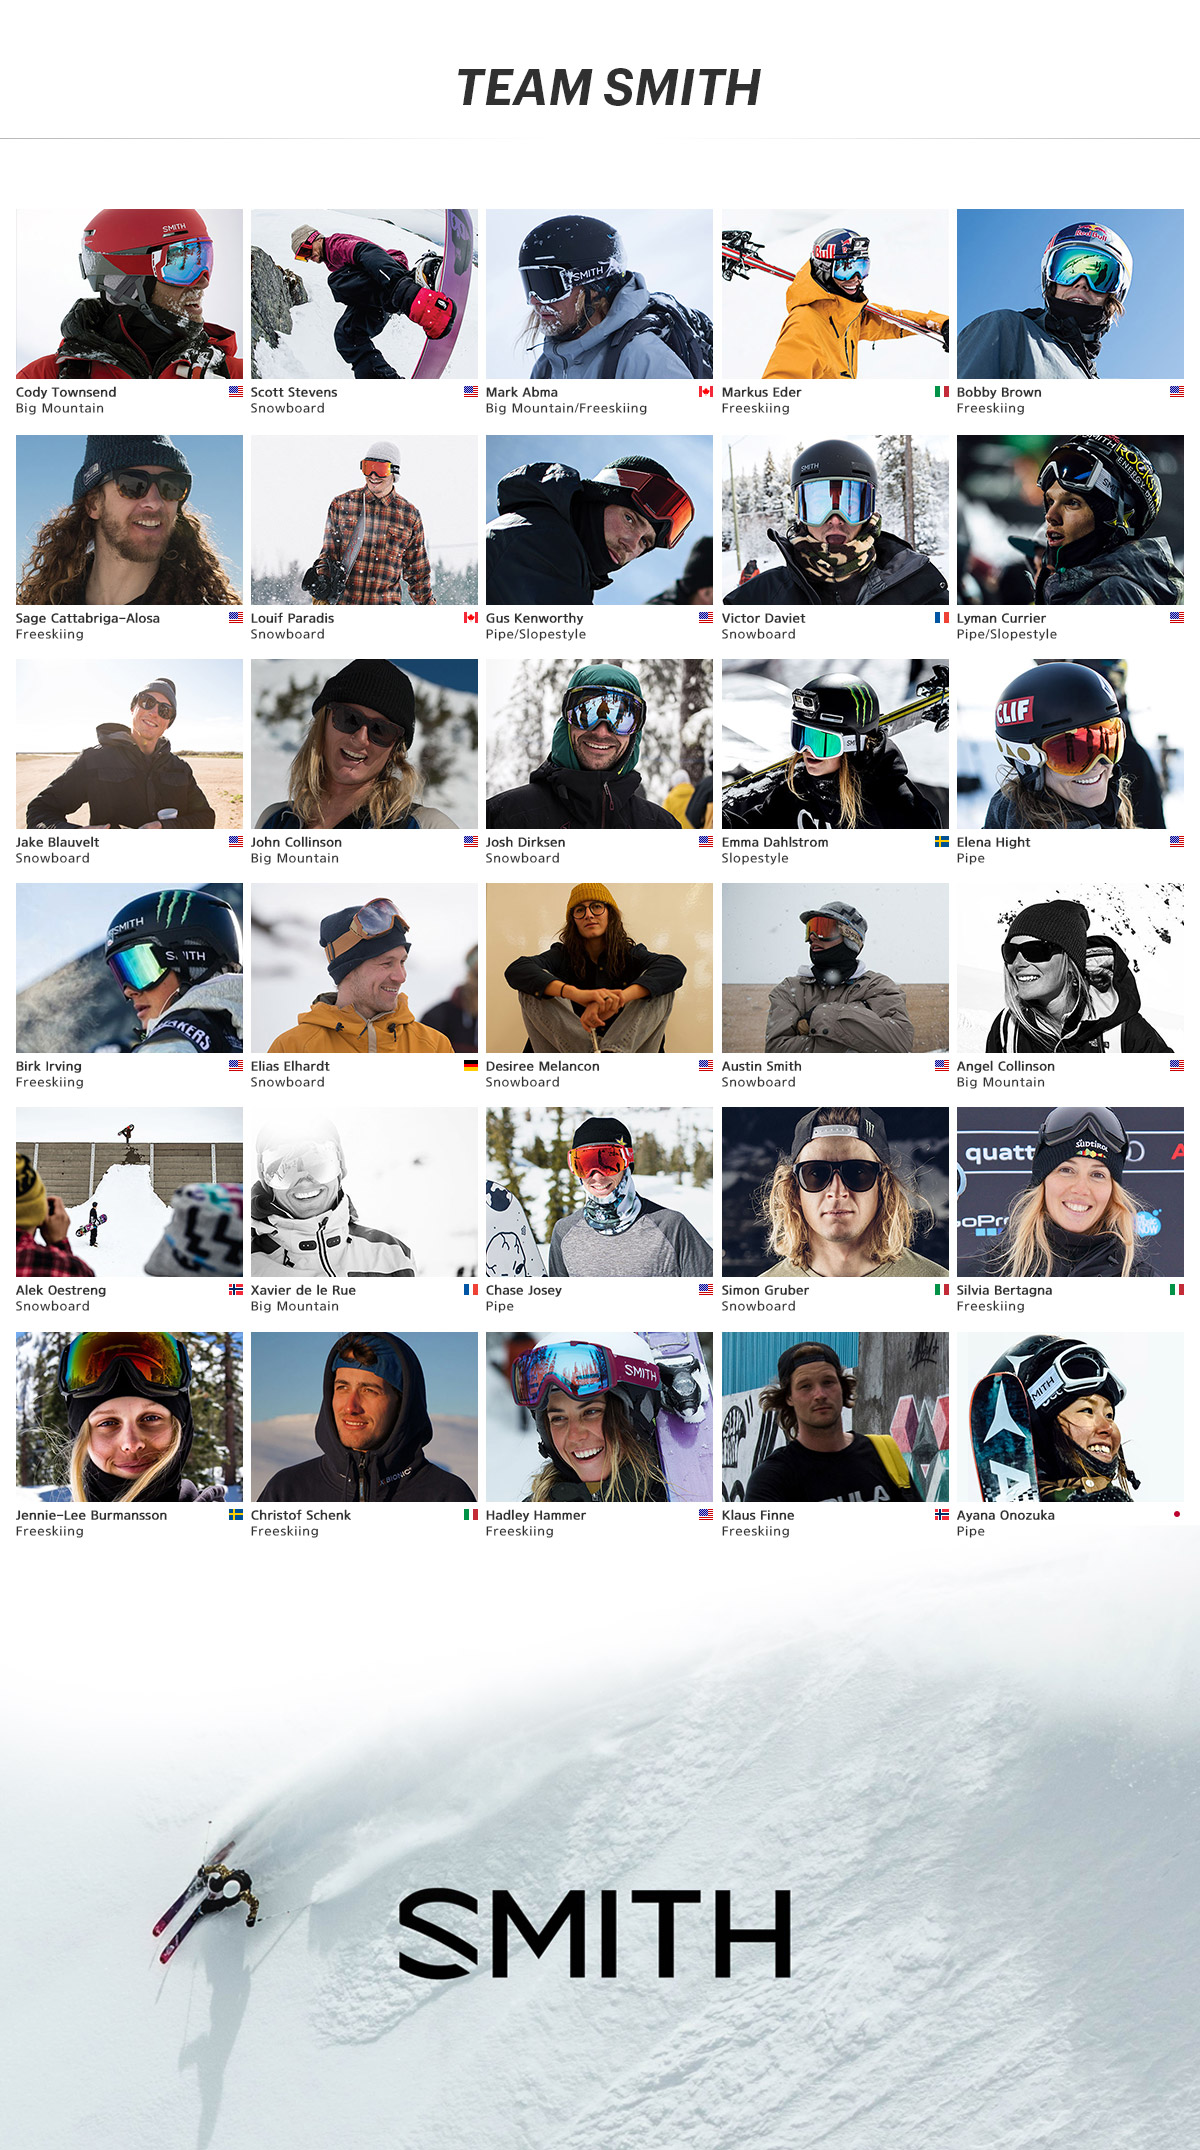Open Elena Hight's helmet photo
This screenshot has height=2150, width=1200.
pos(1070,744)
